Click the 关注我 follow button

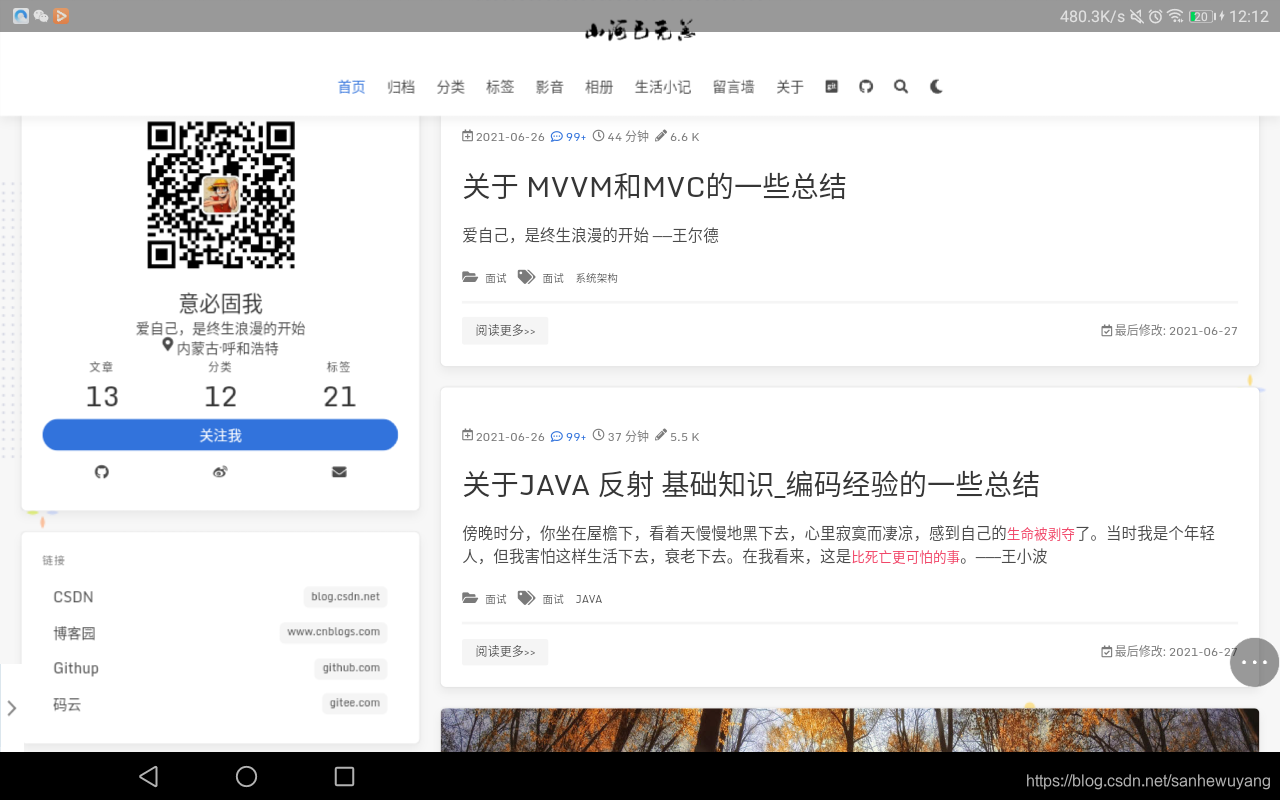pyautogui.click(x=220, y=434)
